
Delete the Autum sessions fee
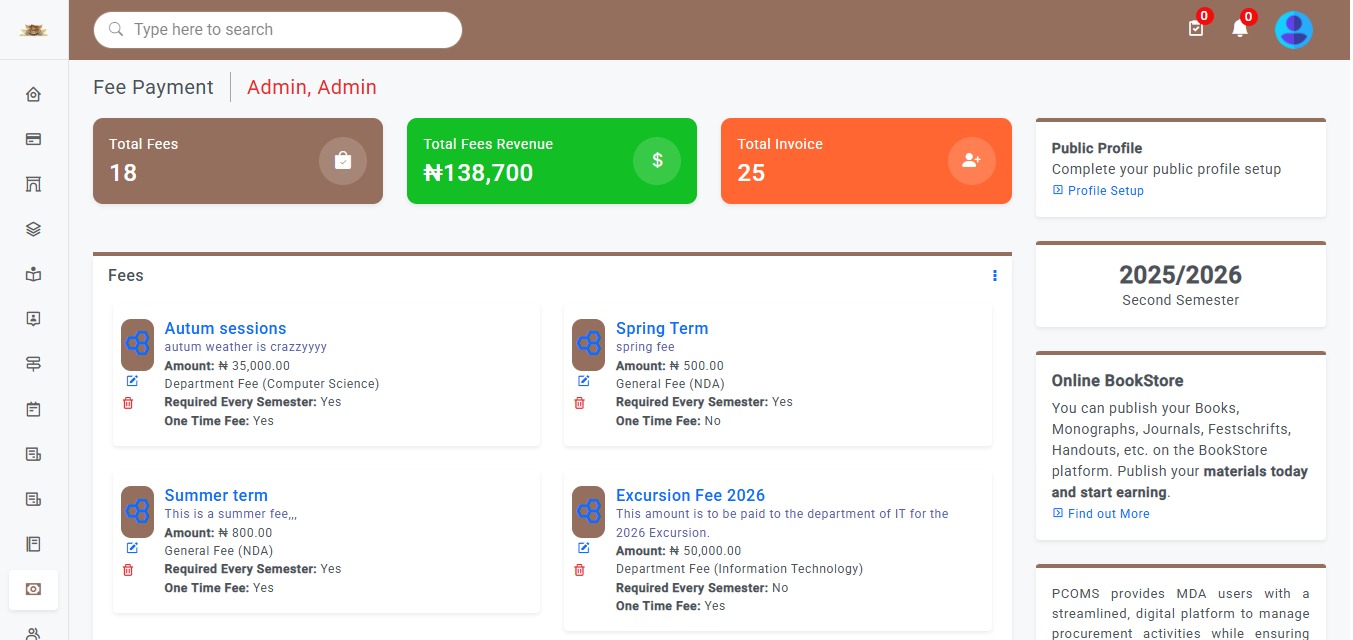tap(128, 403)
